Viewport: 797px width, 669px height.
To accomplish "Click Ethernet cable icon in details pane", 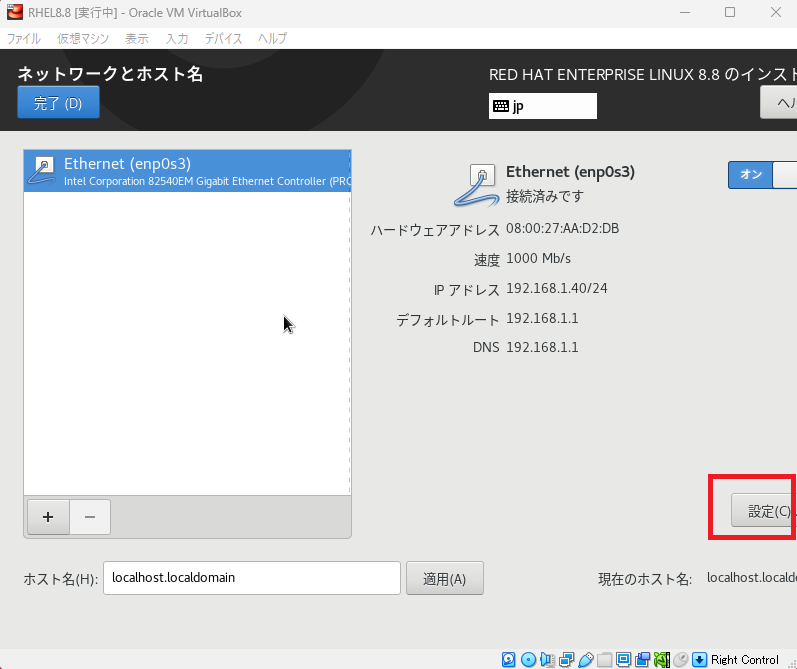I will [477, 185].
